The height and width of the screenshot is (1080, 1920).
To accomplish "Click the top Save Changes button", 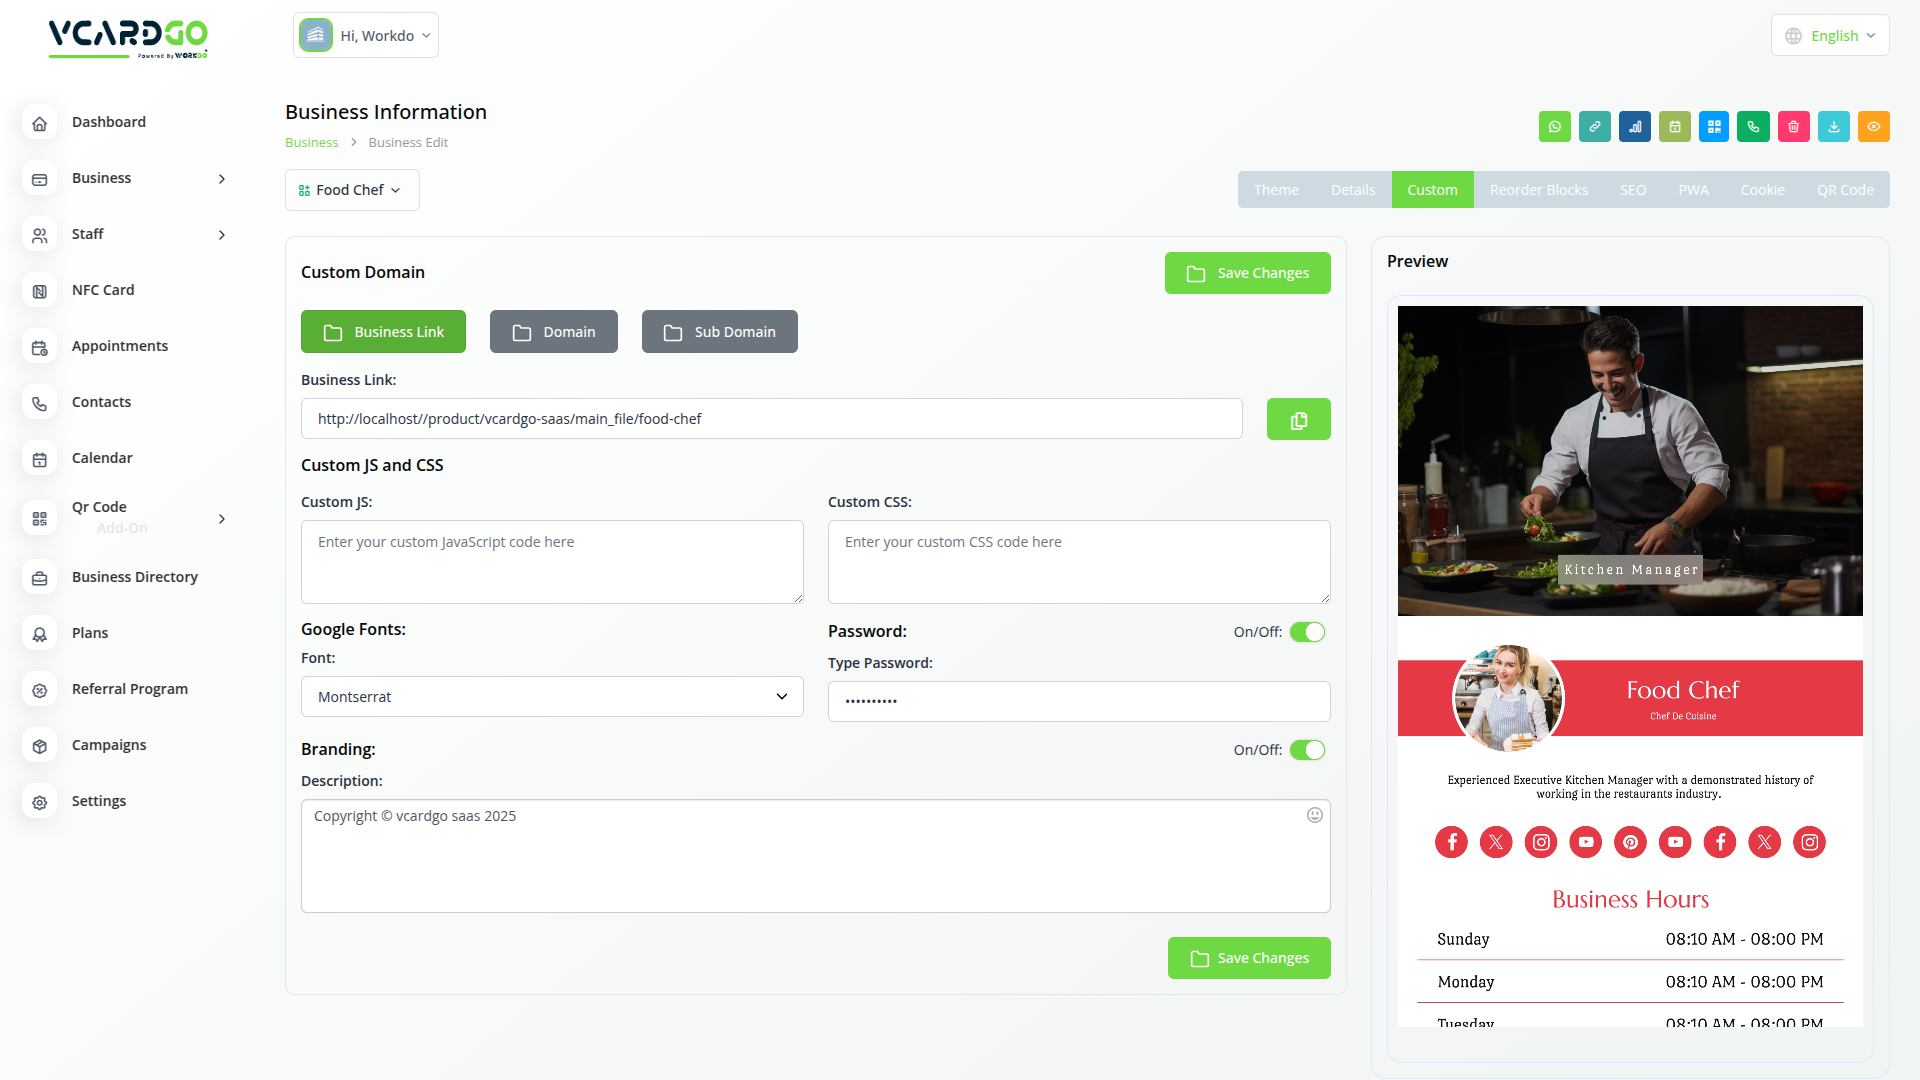I will (x=1247, y=273).
